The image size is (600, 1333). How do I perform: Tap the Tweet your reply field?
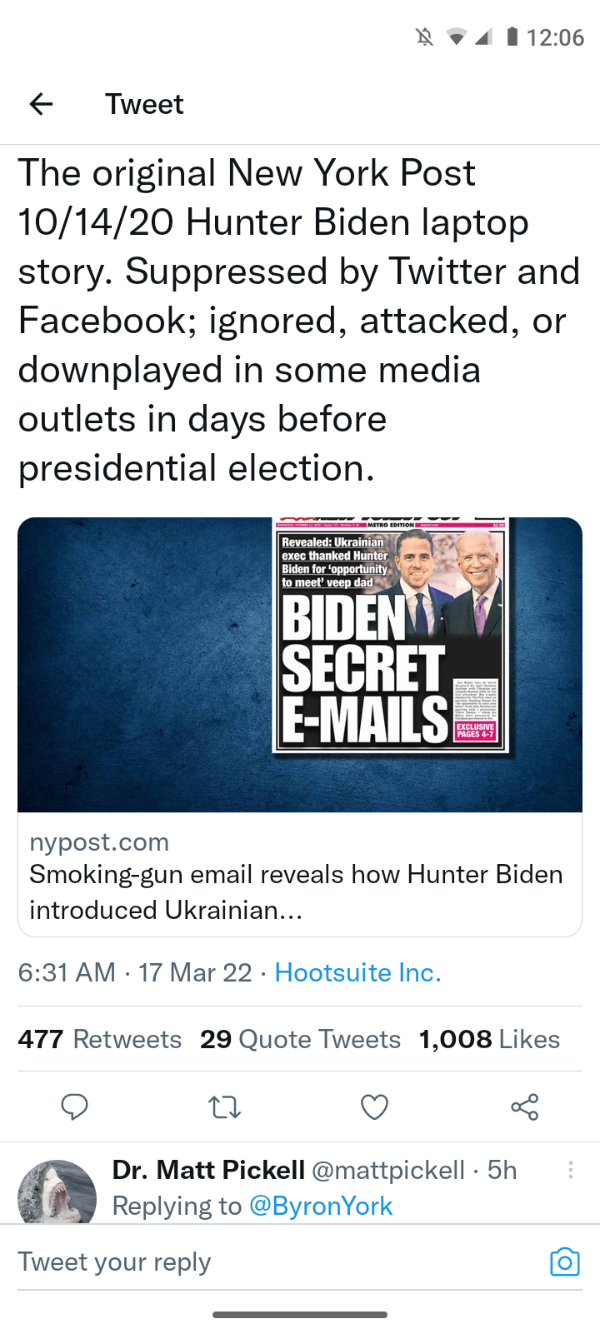coord(270,1262)
